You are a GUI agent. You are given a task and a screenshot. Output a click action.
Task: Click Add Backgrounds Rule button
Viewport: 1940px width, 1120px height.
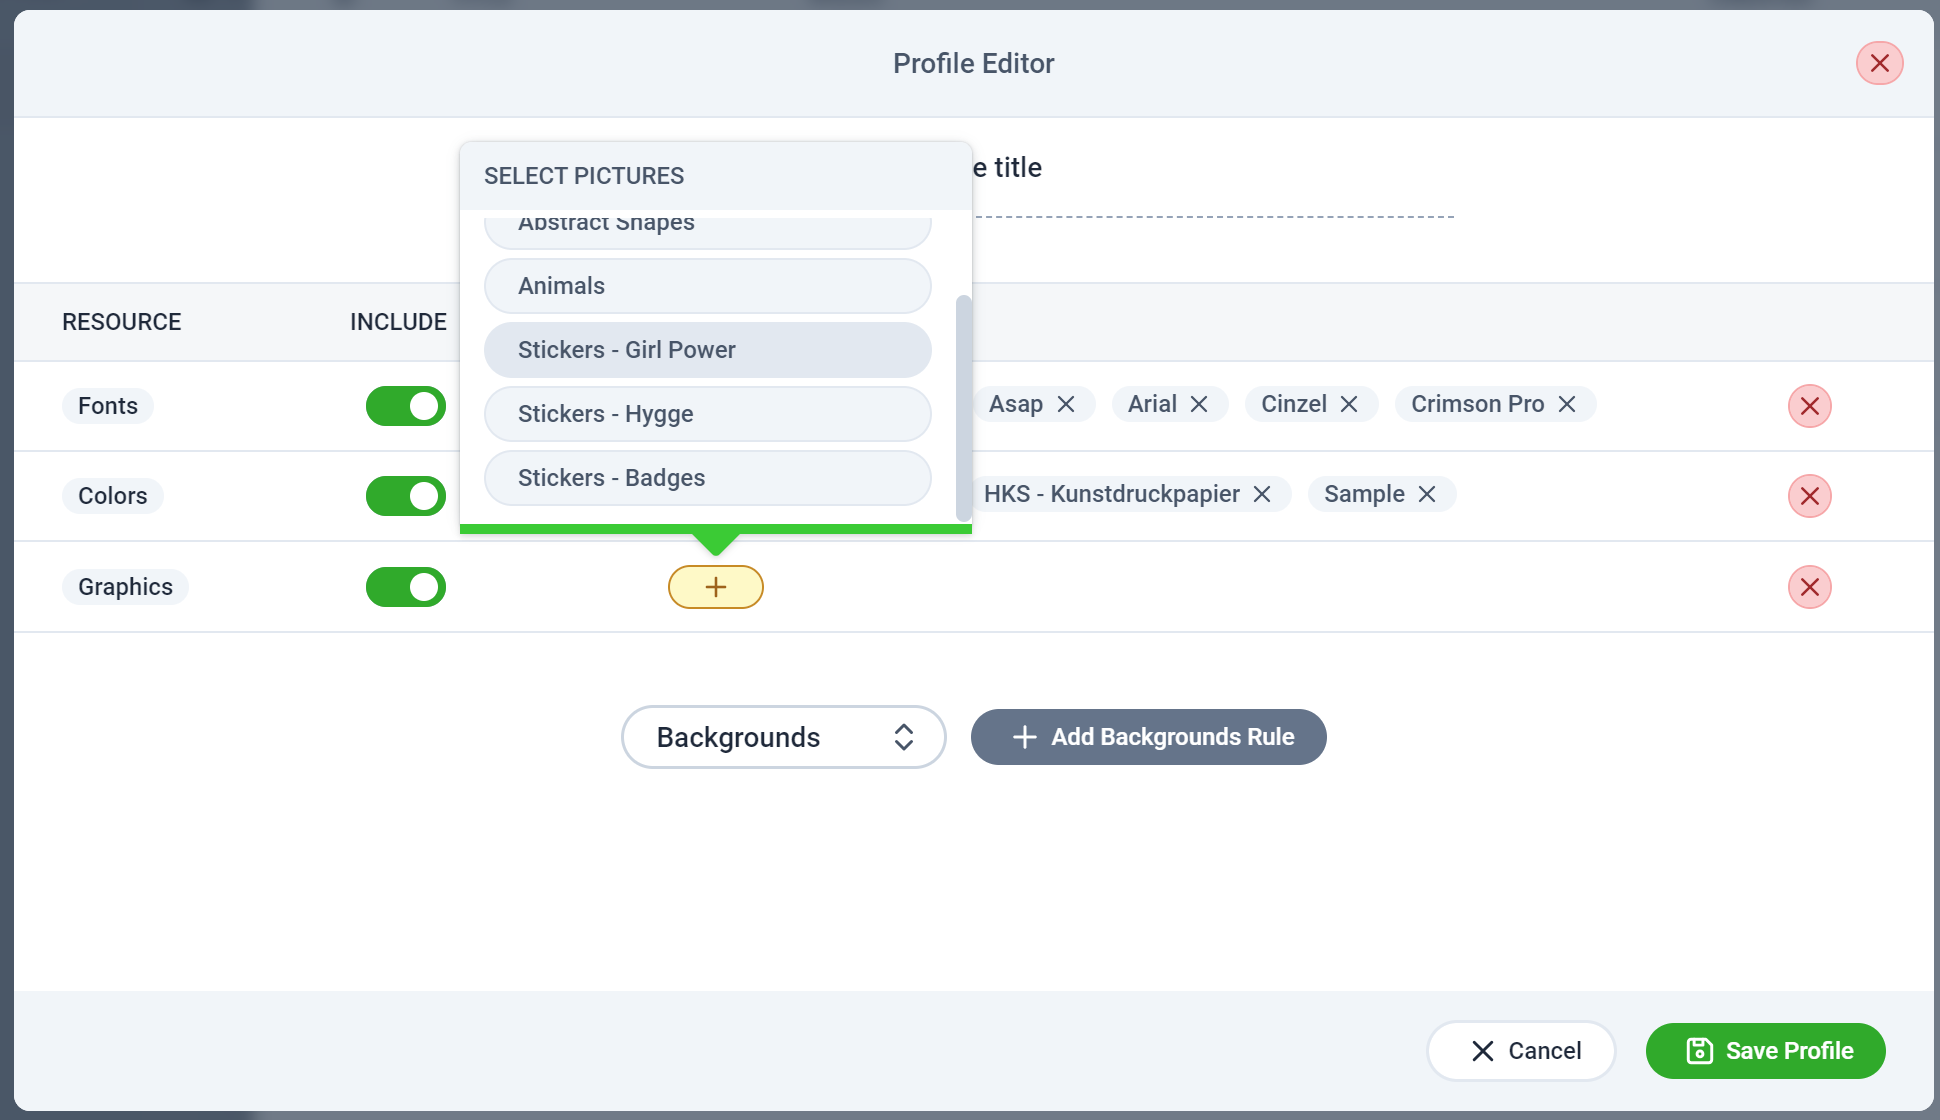click(1149, 737)
